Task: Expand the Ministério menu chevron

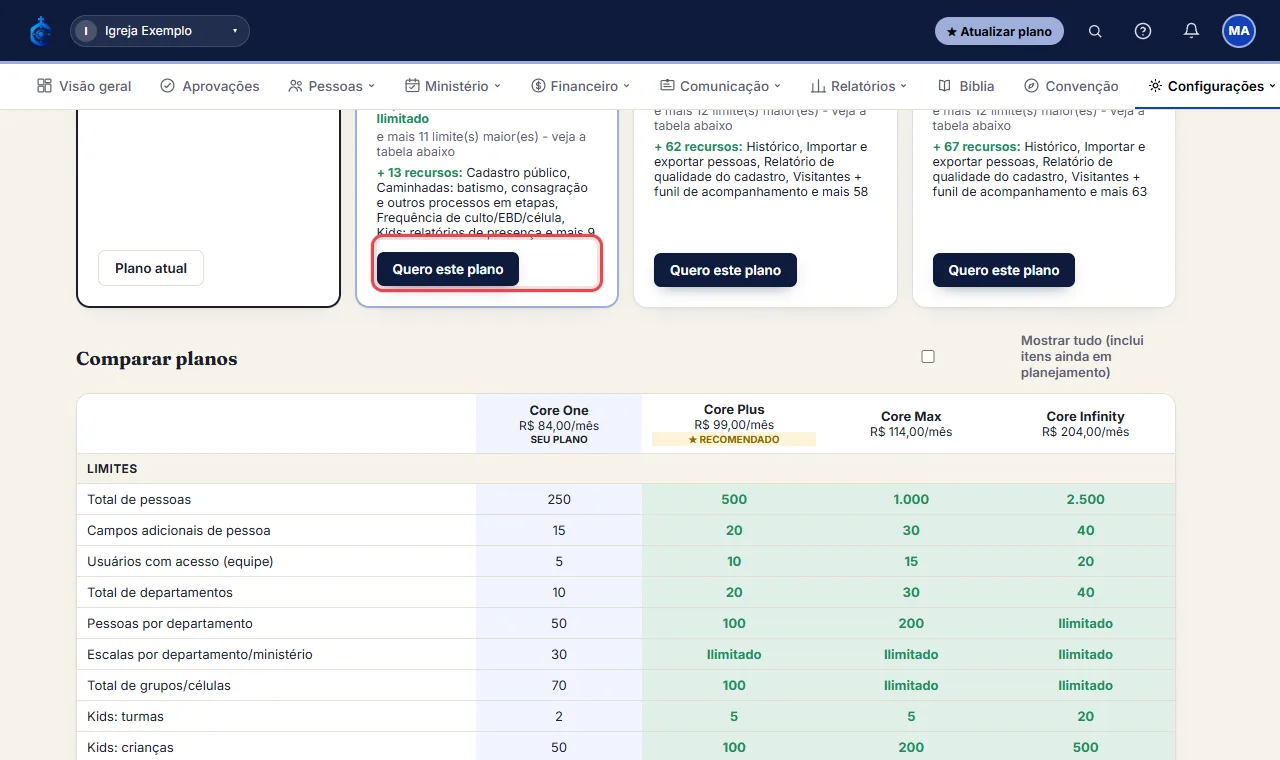Action: click(497, 86)
